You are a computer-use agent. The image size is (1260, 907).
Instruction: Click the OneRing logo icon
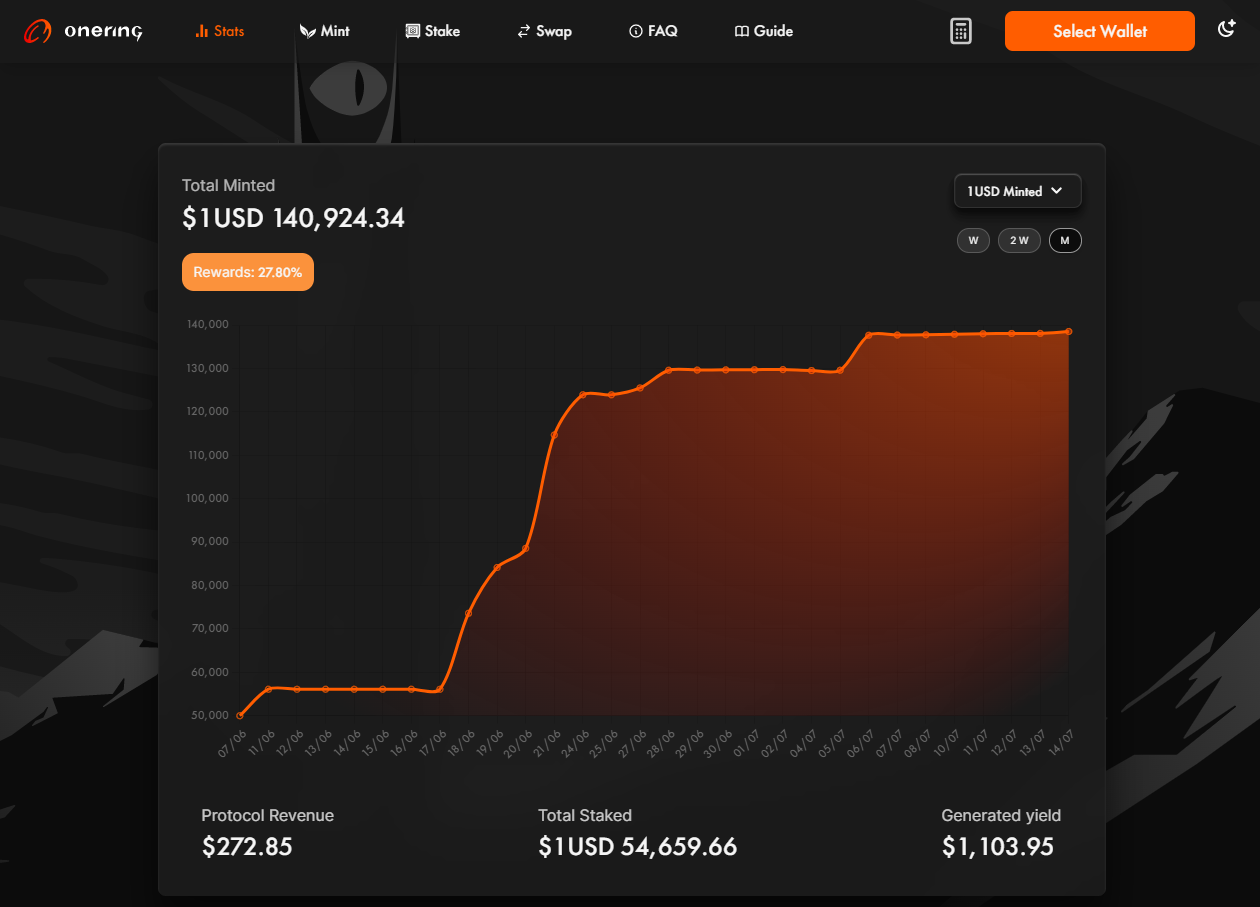pos(38,32)
